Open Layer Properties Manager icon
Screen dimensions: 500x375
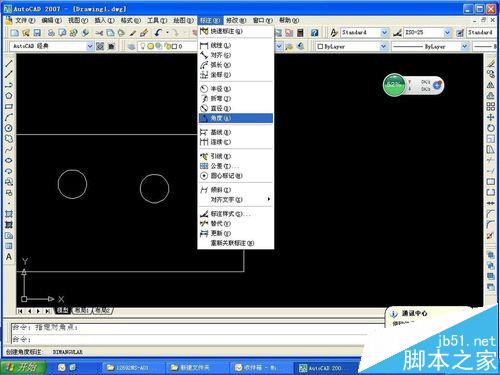pyautogui.click(x=131, y=46)
